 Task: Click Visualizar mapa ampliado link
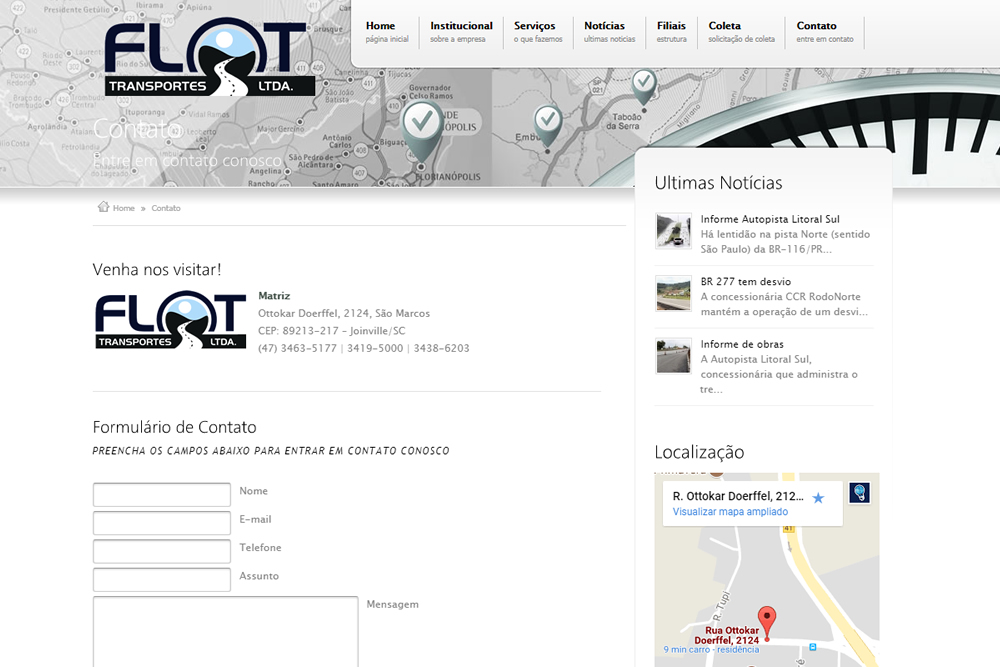(730, 511)
